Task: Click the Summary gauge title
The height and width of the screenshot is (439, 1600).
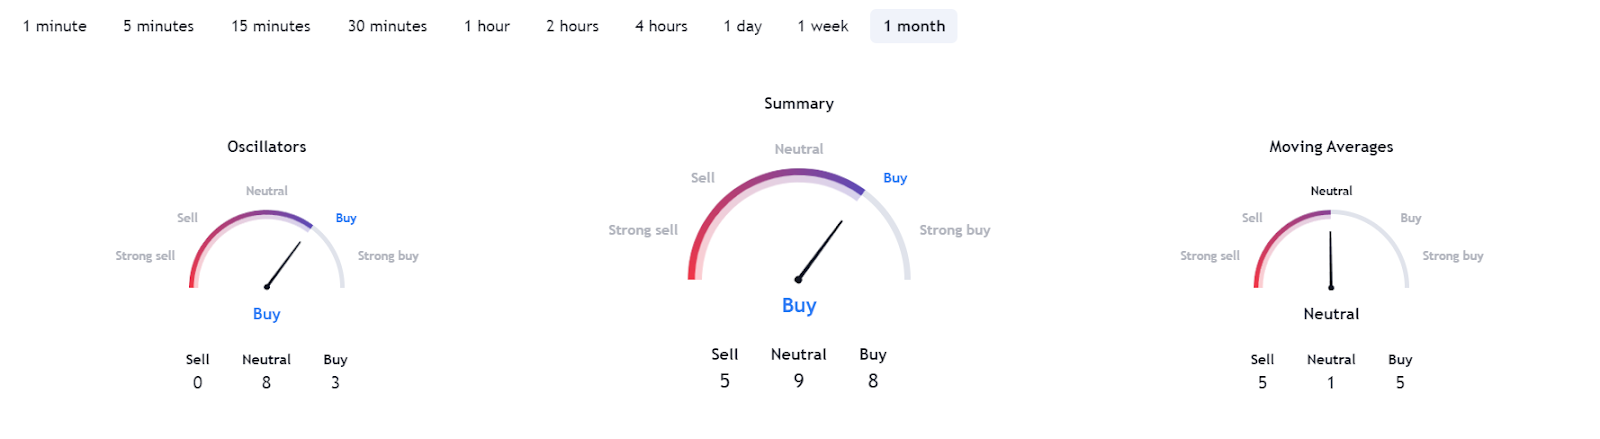Action: pos(799,103)
